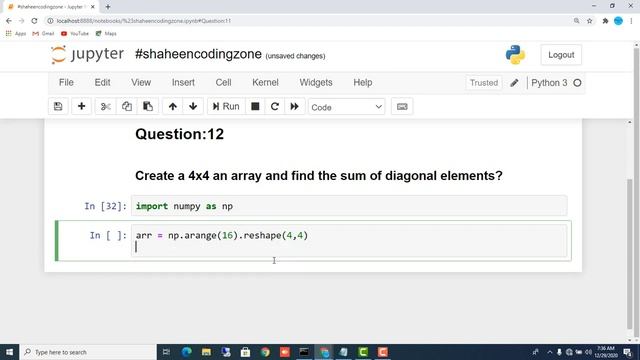
Task: Move selected cell down arrow
Action: point(193,107)
